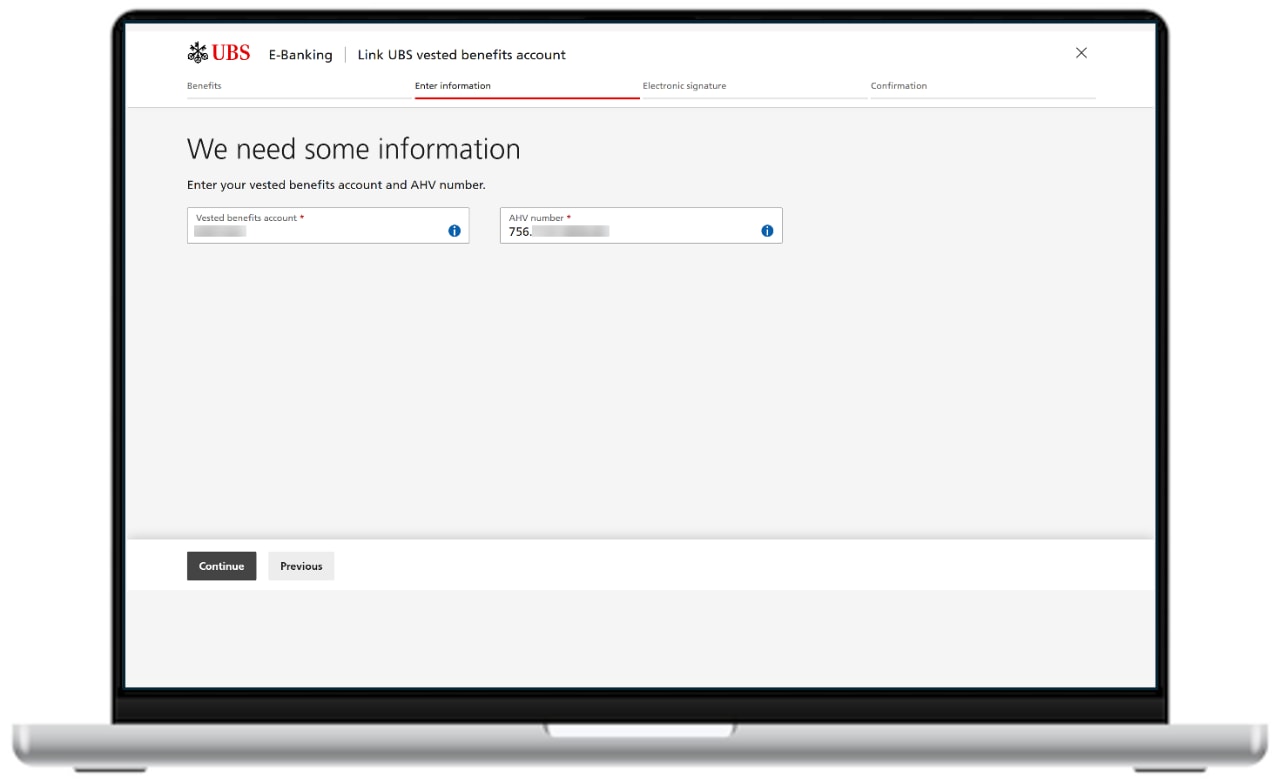The image size is (1280, 784).
Task: Close the link account dialog
Action: coord(1081,53)
